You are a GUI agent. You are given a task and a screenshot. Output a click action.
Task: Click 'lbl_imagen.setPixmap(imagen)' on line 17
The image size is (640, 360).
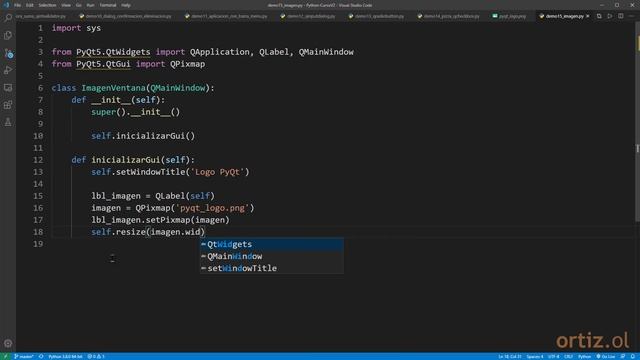160,220
